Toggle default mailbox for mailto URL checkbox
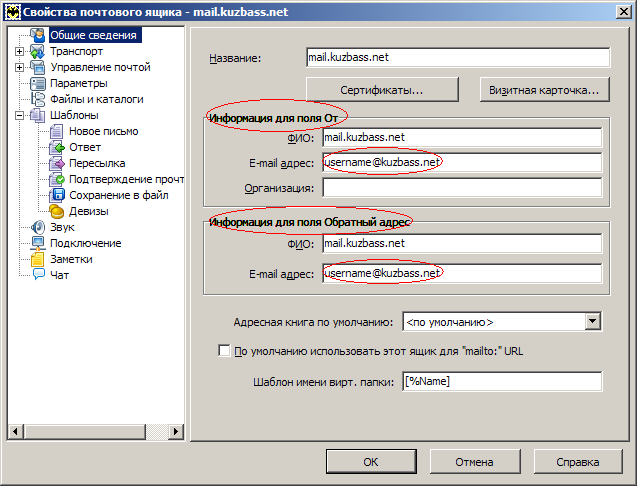Viewport: 637px width, 486px height. click(x=224, y=350)
